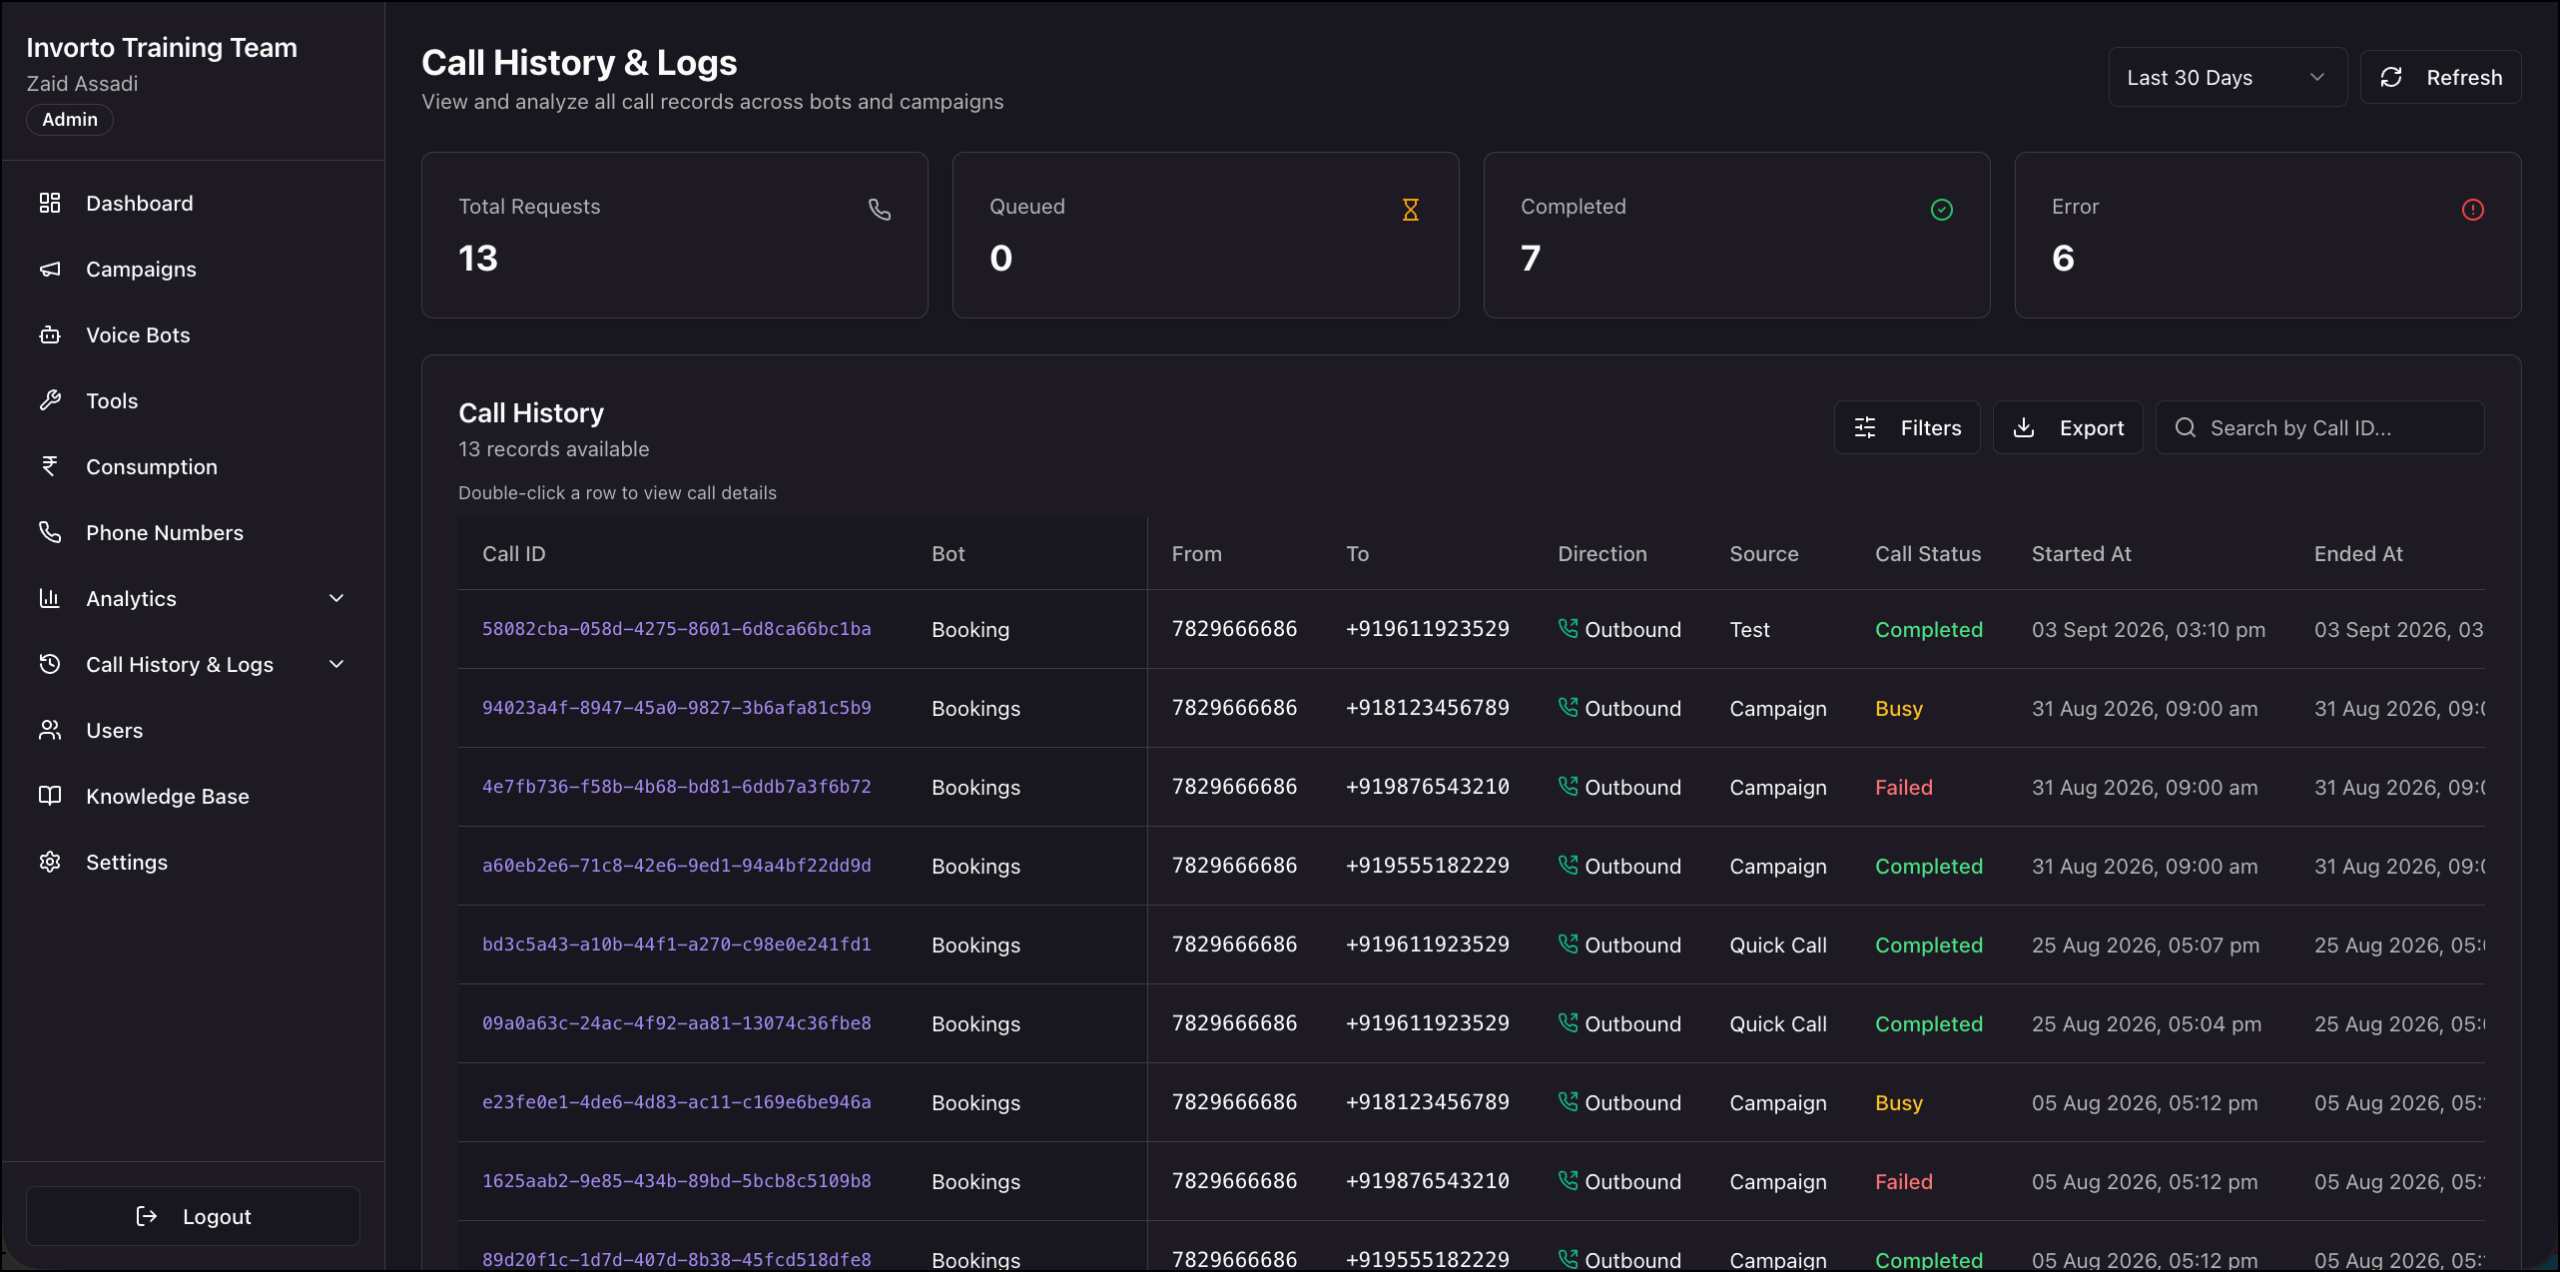Click the Call ID column header
2560x1272 pixels.
514,554
